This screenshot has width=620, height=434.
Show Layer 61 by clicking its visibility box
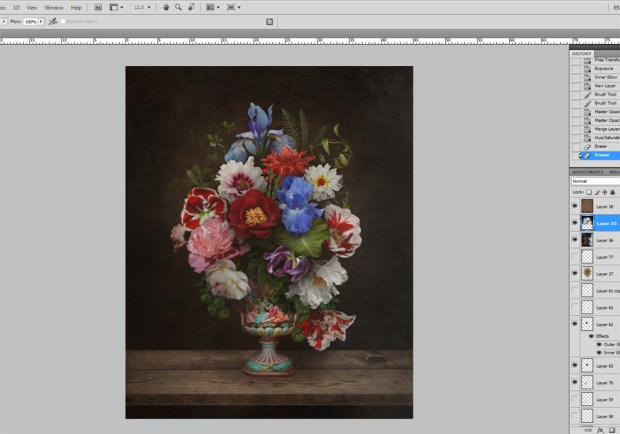coord(575,307)
